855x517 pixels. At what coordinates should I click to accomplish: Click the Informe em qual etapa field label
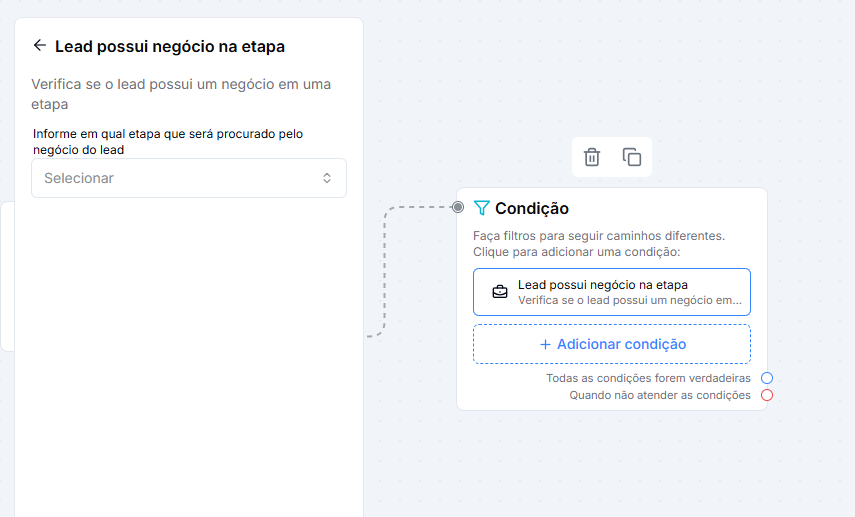point(168,142)
